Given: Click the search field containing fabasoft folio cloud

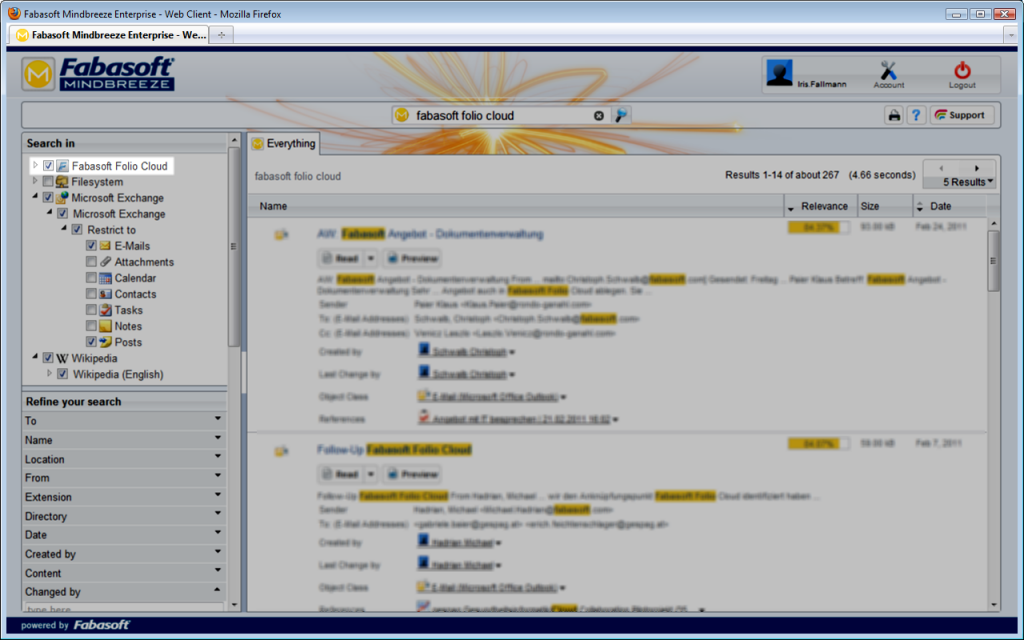Looking at the screenshot, I should (503, 116).
